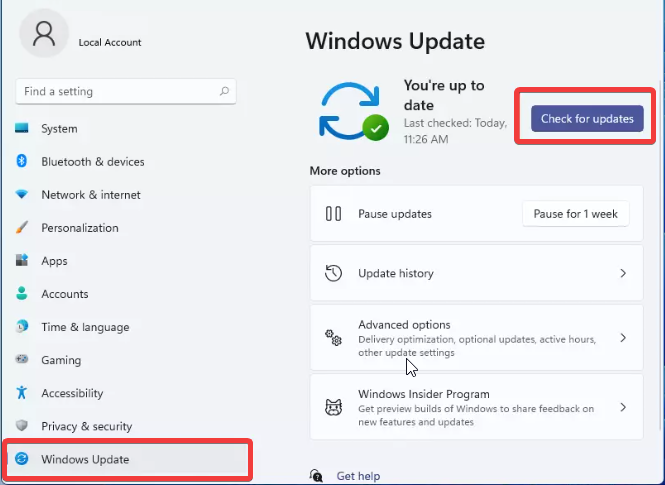Open the Get help link
This screenshot has width=665, height=485.
358,476
